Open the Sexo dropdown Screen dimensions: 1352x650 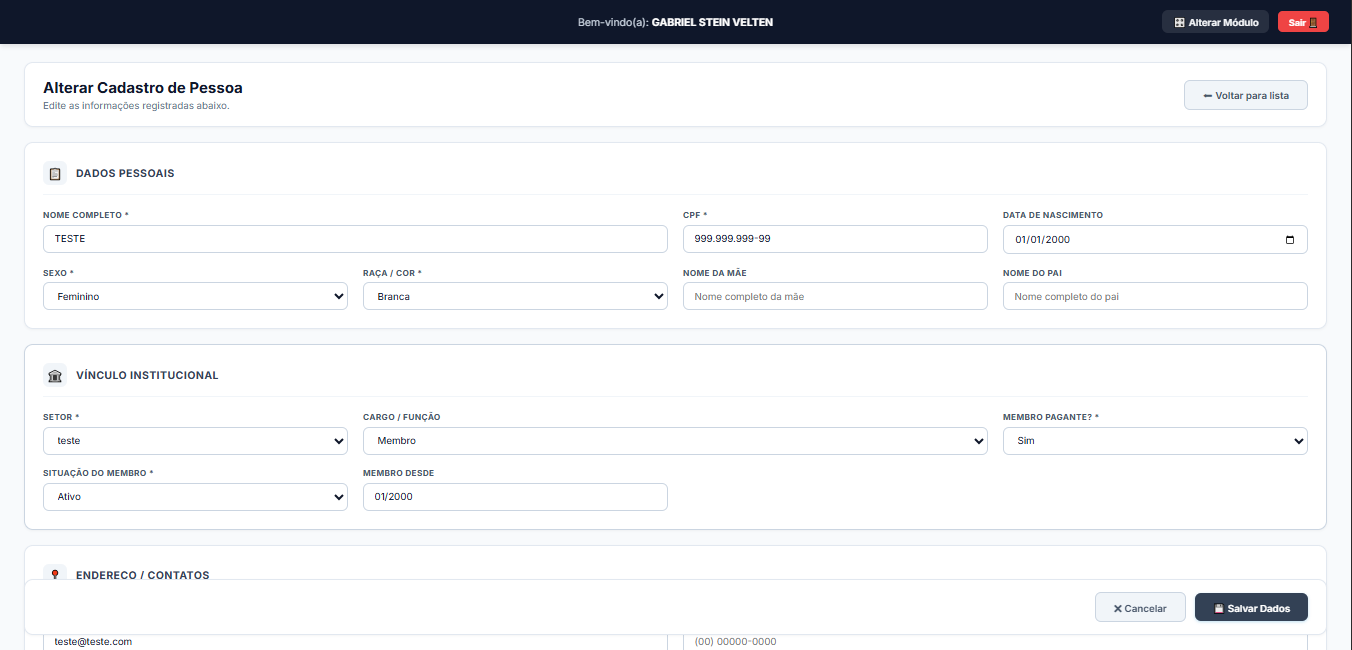195,296
